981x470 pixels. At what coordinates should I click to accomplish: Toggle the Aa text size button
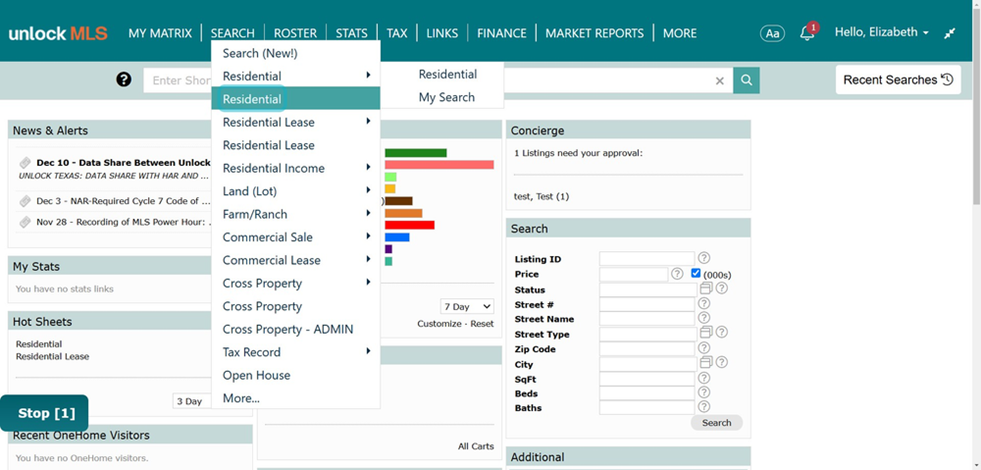773,33
